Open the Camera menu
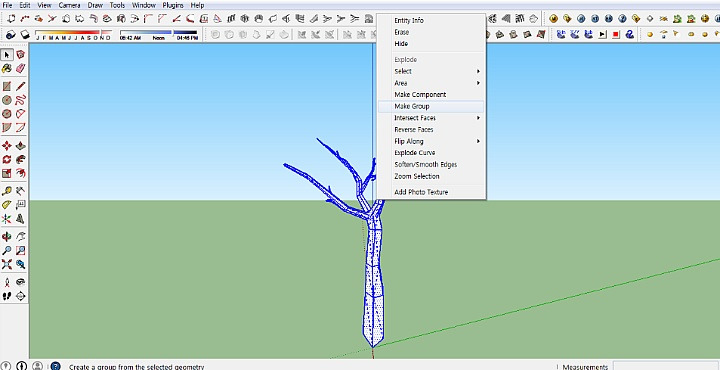This screenshot has width=720, height=370. 69,5
